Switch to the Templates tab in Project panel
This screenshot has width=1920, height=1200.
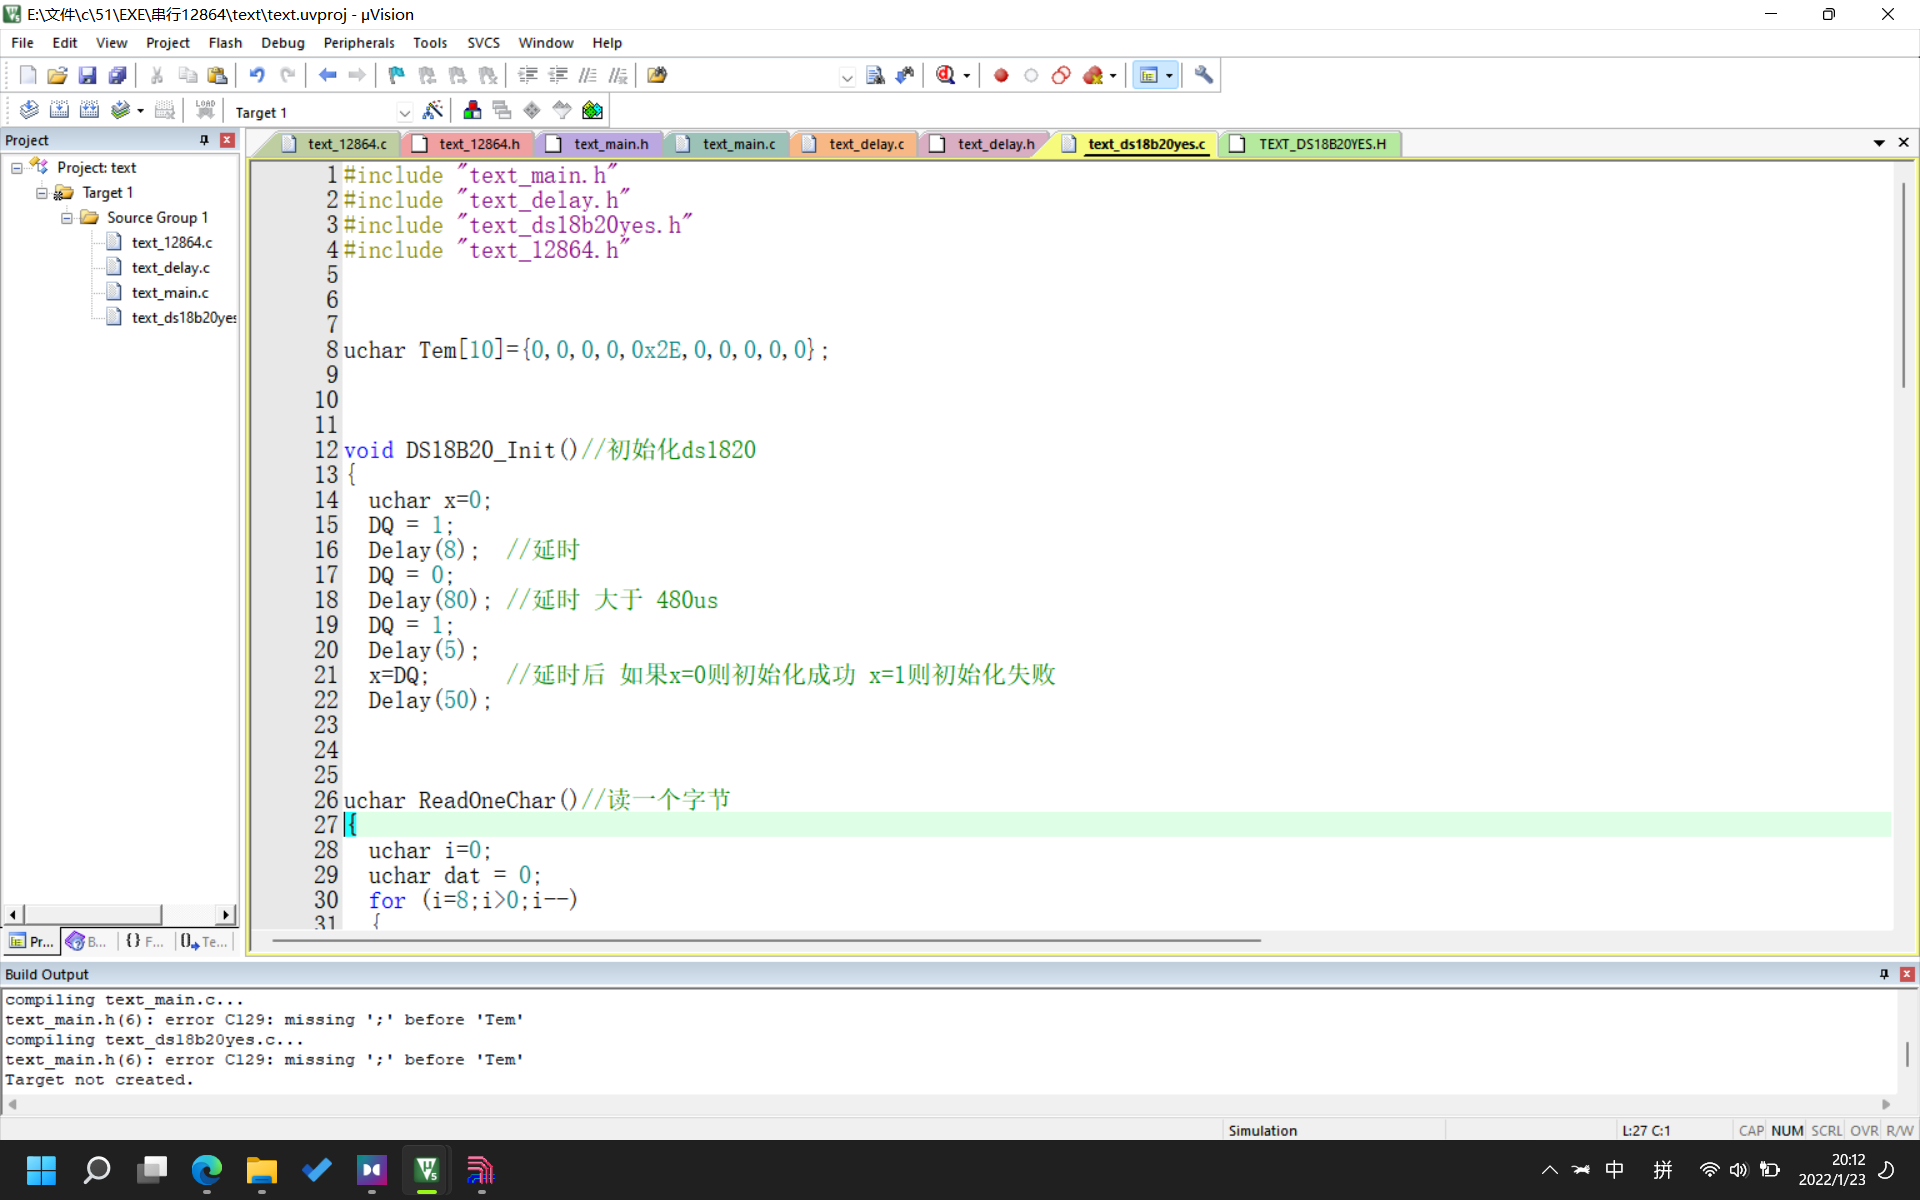204,941
